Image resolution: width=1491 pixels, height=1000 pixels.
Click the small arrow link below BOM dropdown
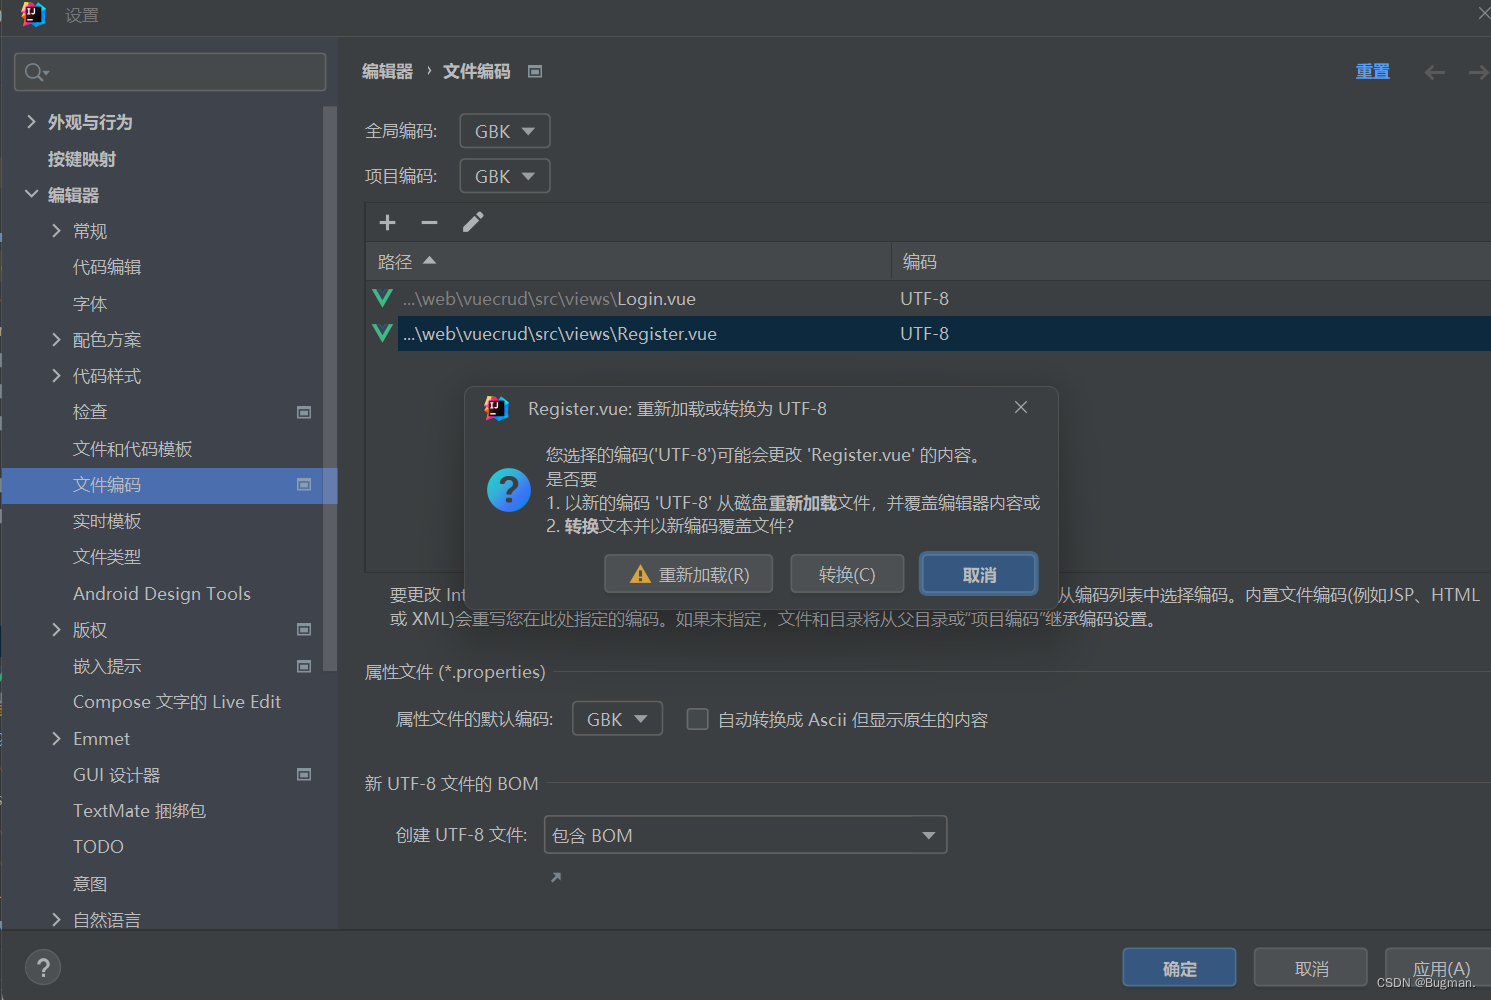tap(556, 877)
